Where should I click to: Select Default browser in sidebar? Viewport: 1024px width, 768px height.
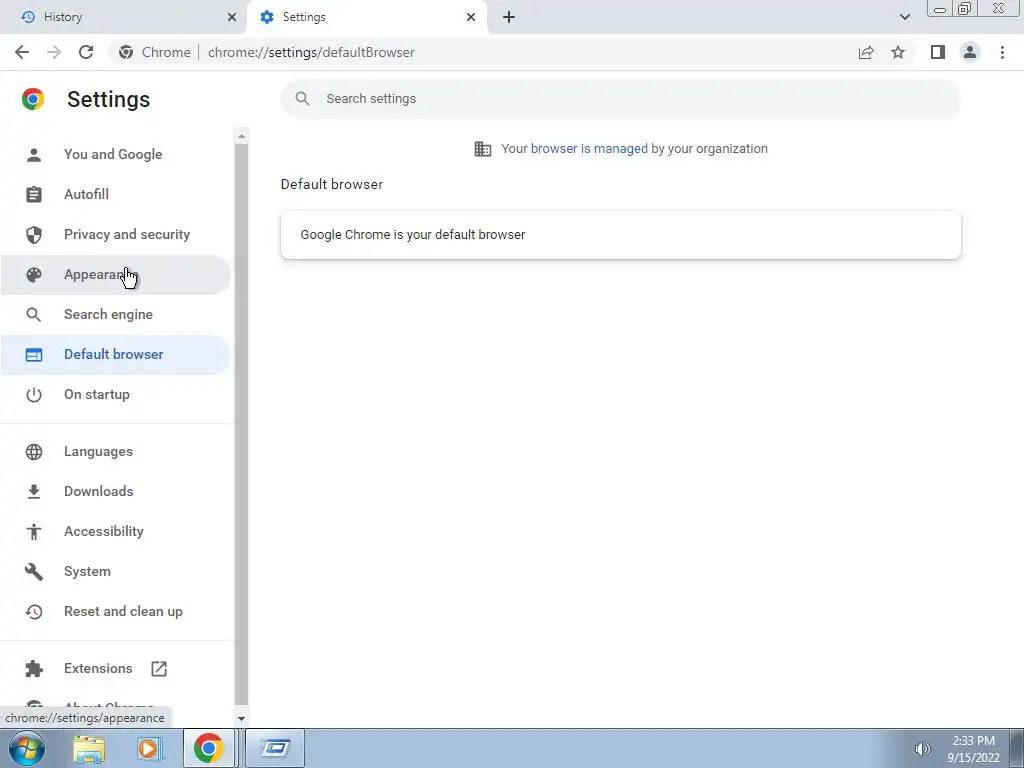(x=116, y=355)
